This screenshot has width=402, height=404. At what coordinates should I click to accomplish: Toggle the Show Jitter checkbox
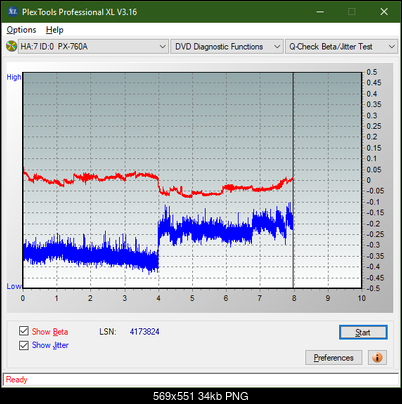coord(24,345)
